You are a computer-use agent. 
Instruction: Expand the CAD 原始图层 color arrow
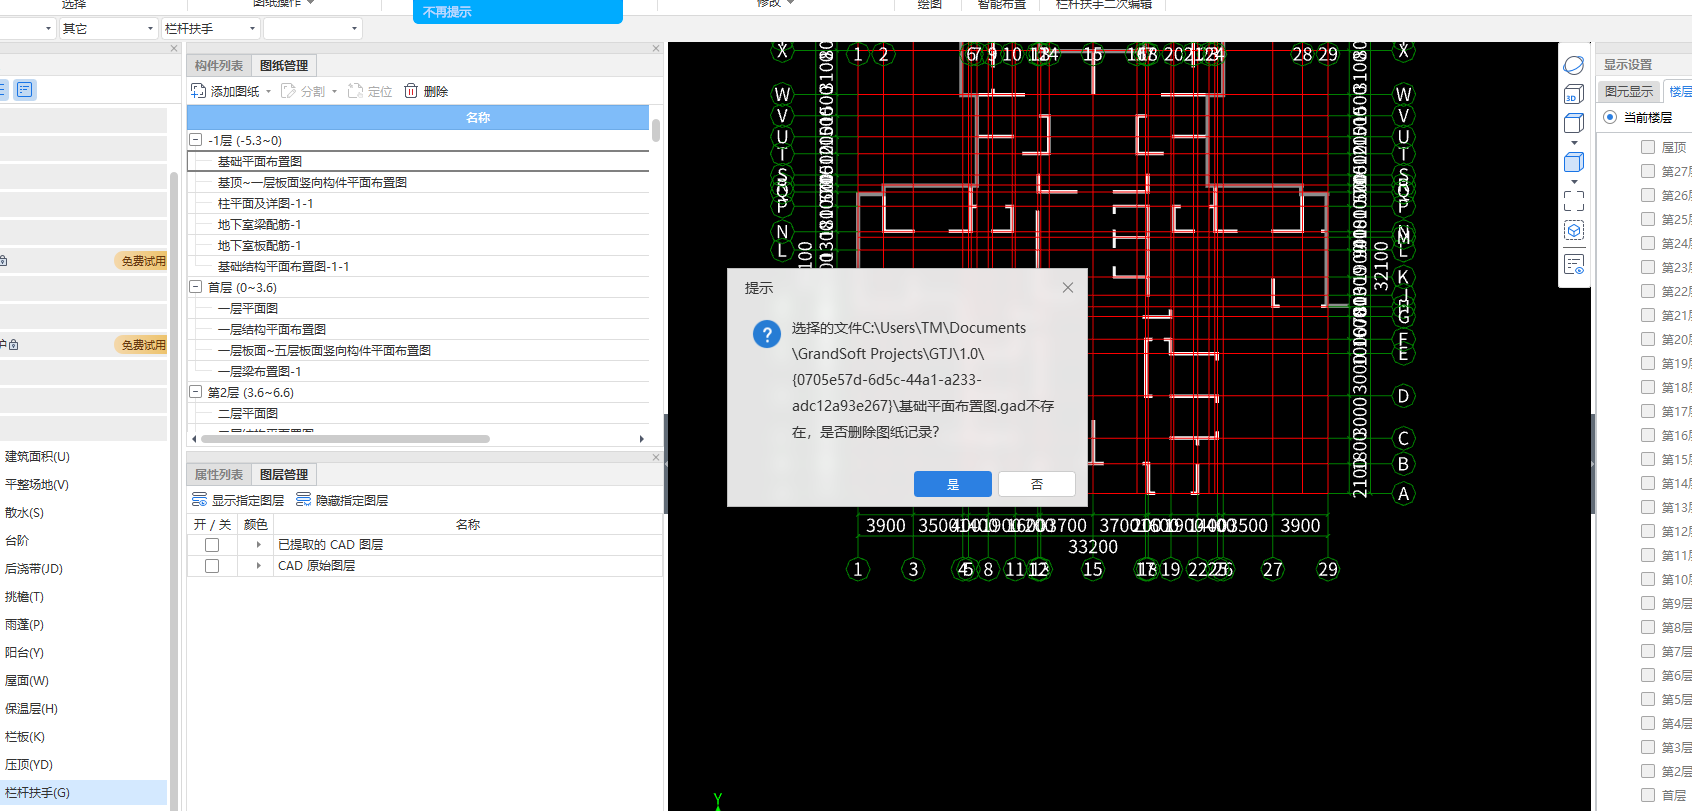[x=258, y=566]
